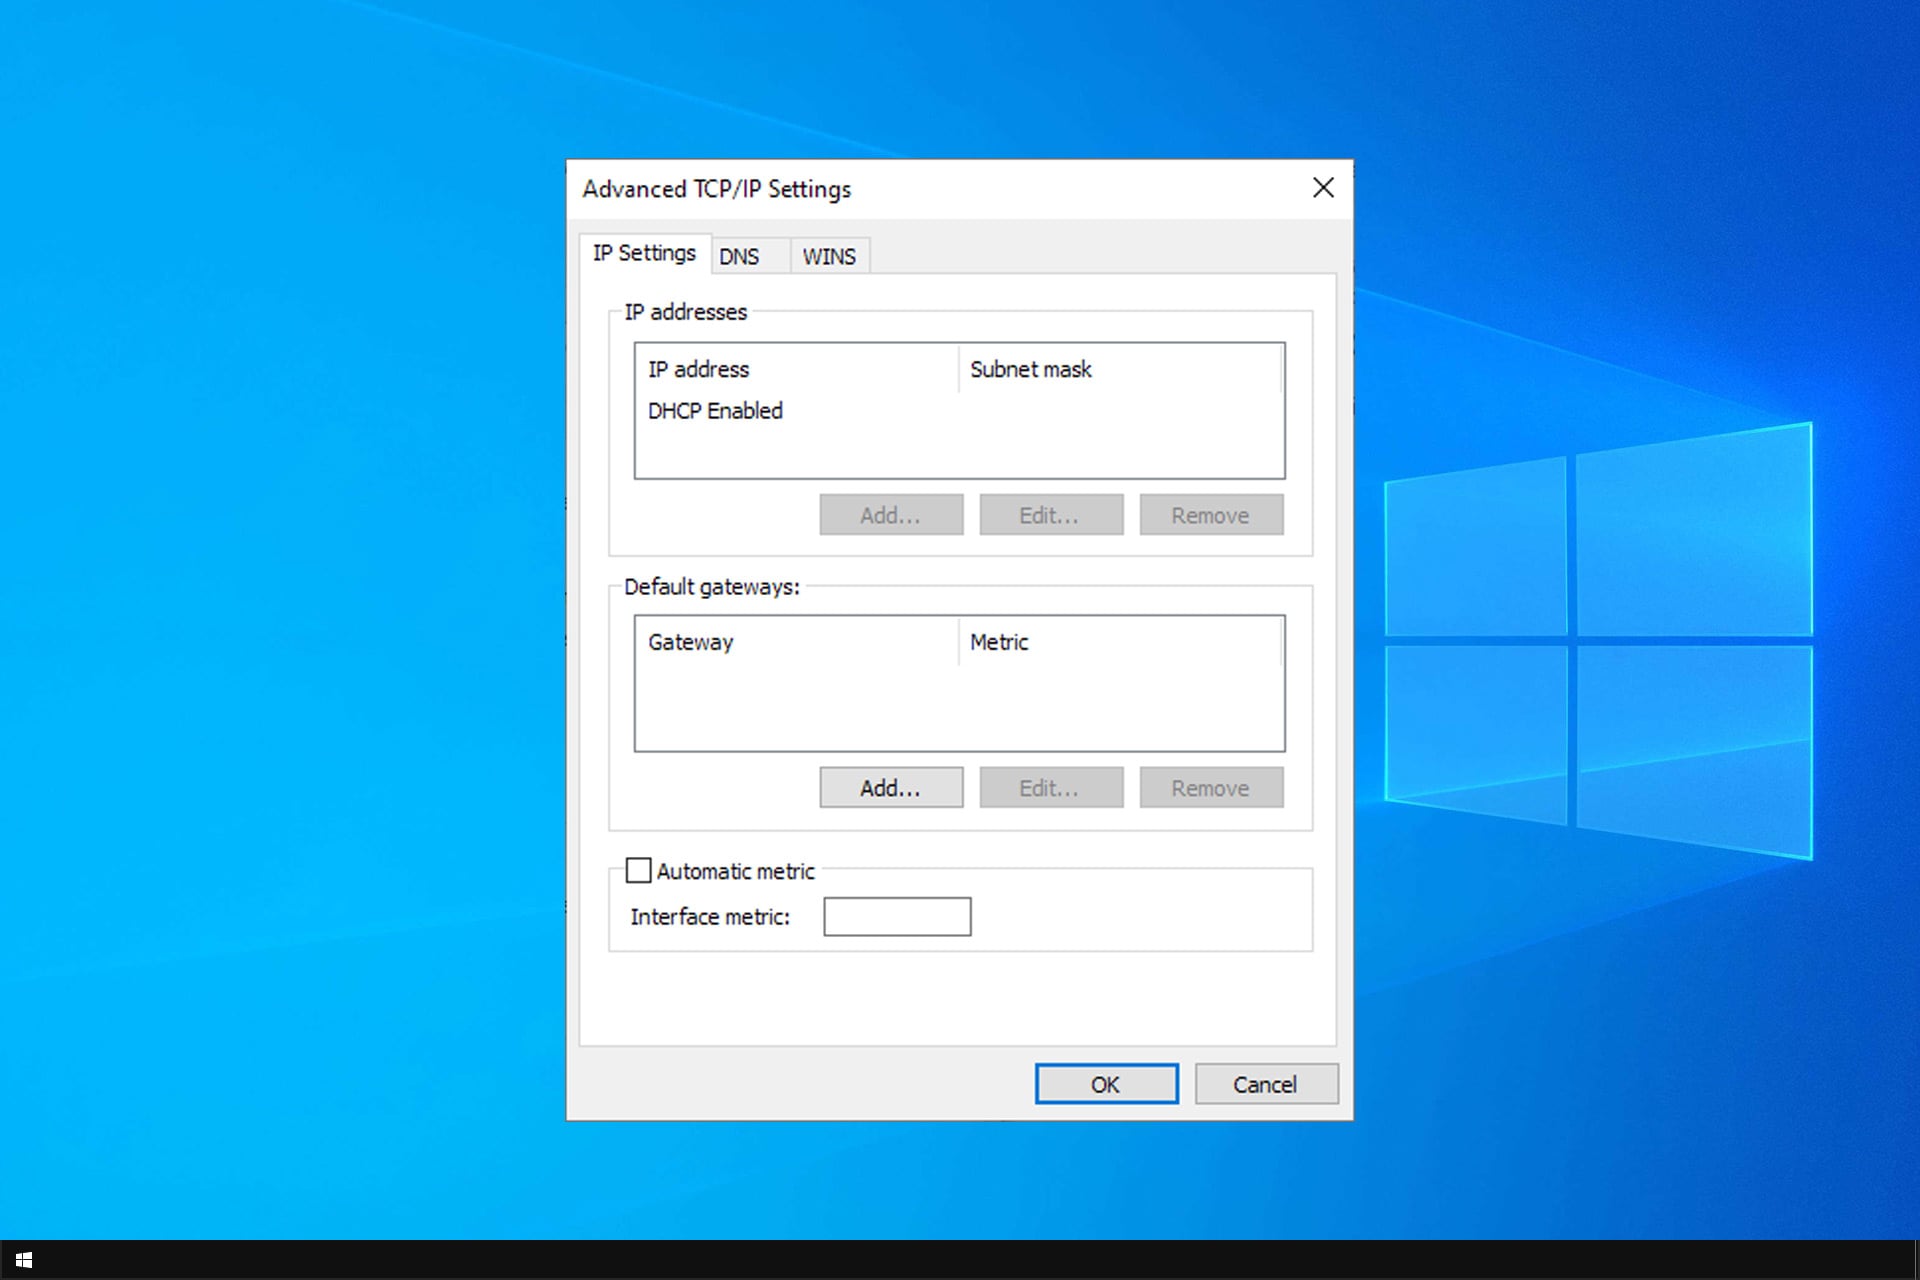Cancel the TCP/IP settings dialog
Screen dimensions: 1920x1280
pos(1265,1084)
